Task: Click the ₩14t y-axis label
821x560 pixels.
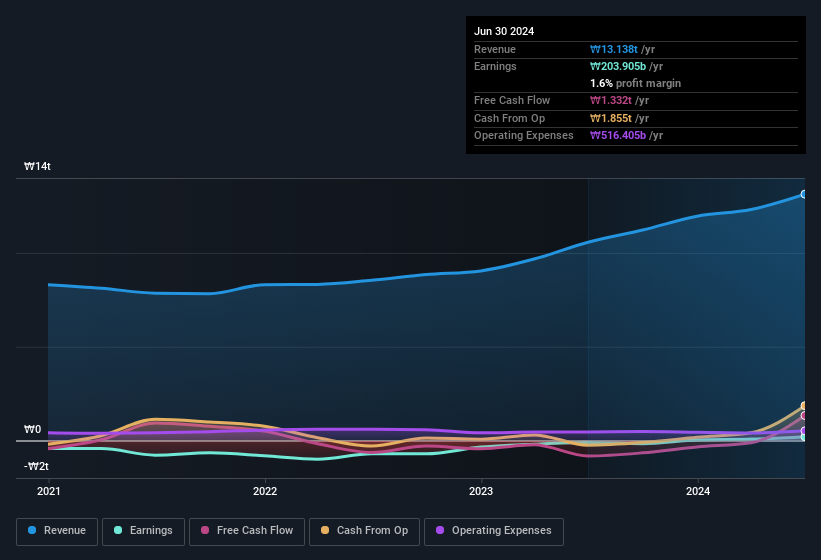Action: point(37,166)
